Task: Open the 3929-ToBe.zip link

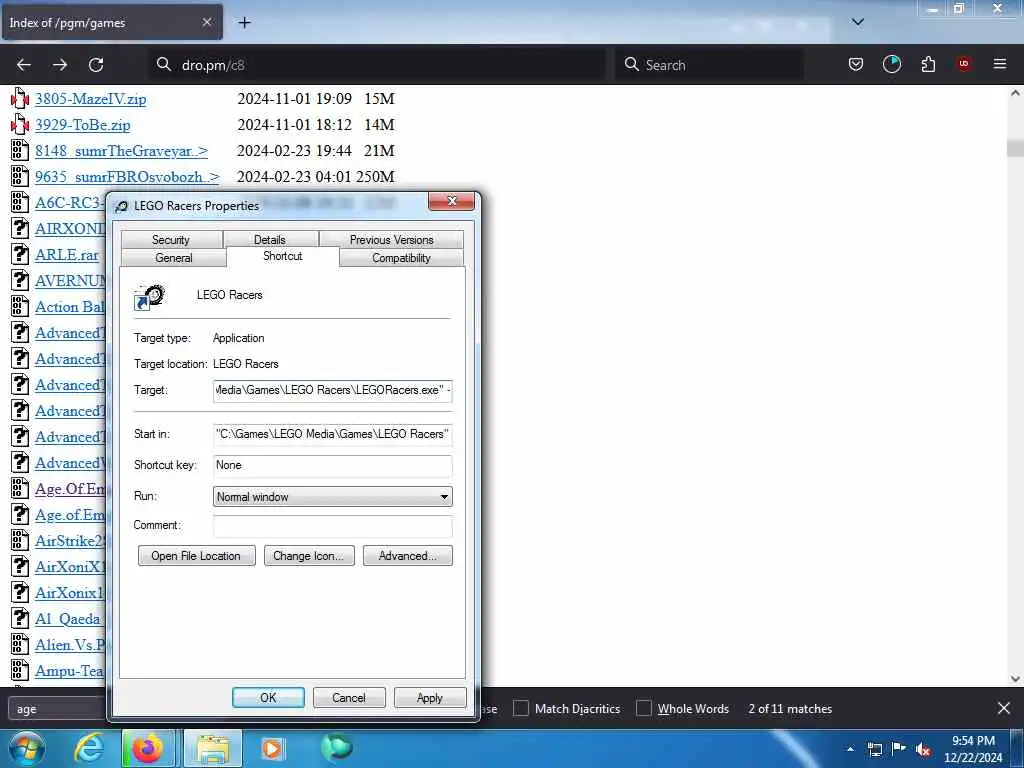Action: 83,125
